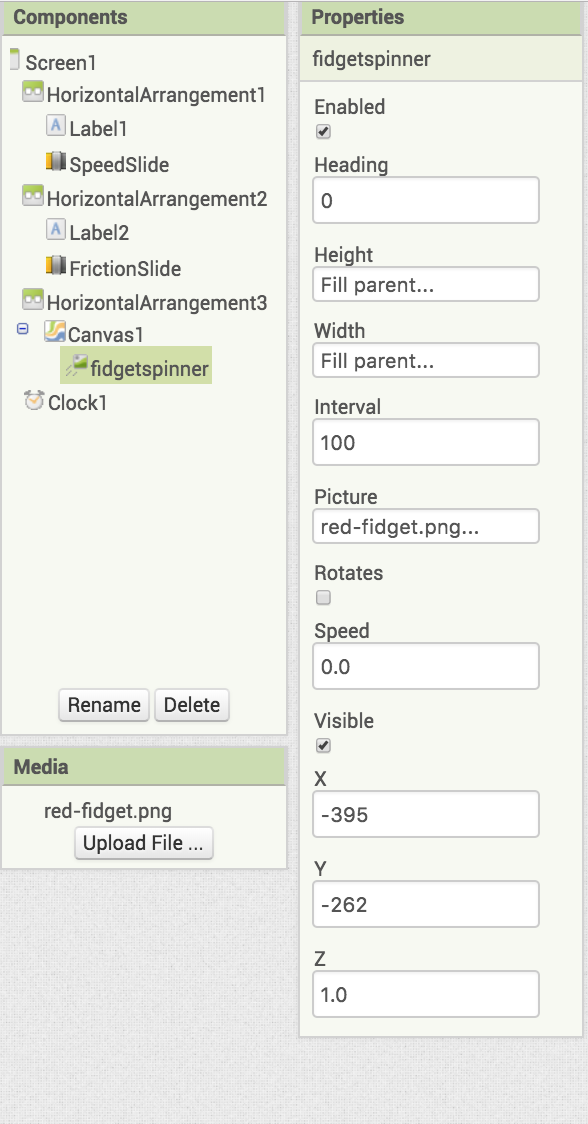Collapse the Canvas1 tree node
588x1124 pixels.
coord(23,329)
